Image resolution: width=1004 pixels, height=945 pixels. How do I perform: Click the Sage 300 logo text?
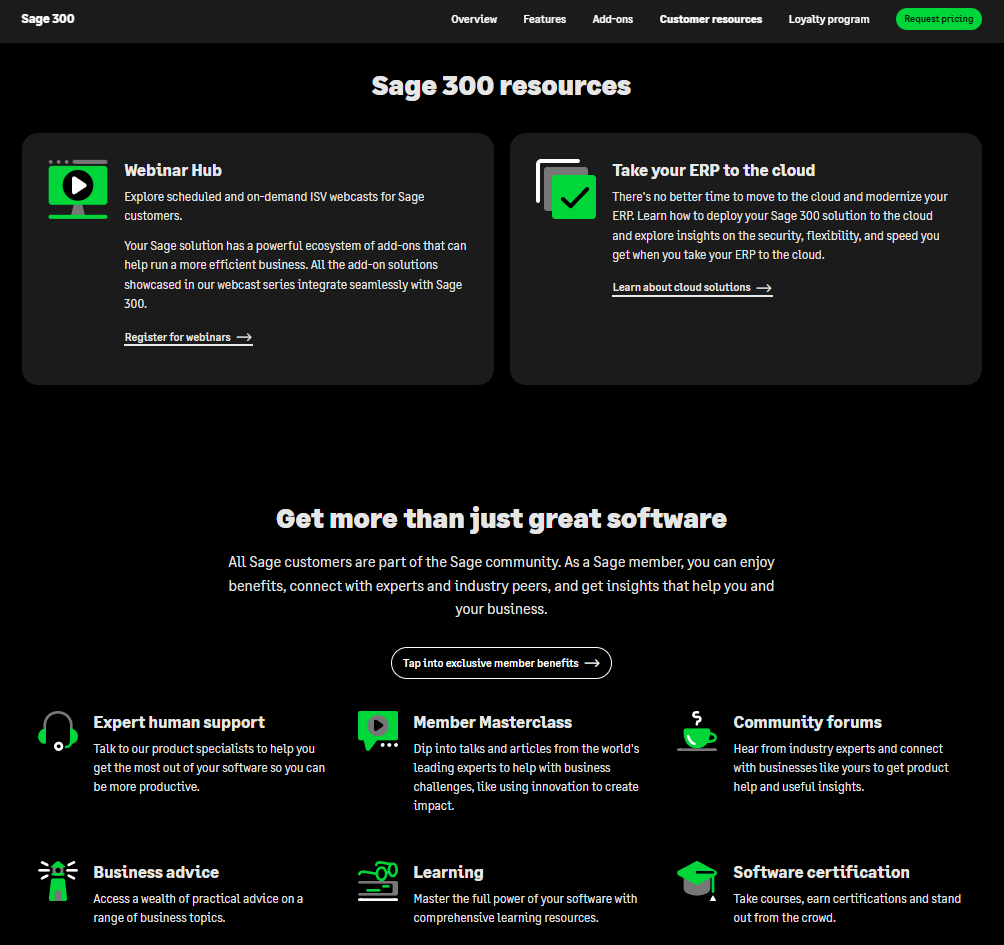click(48, 19)
